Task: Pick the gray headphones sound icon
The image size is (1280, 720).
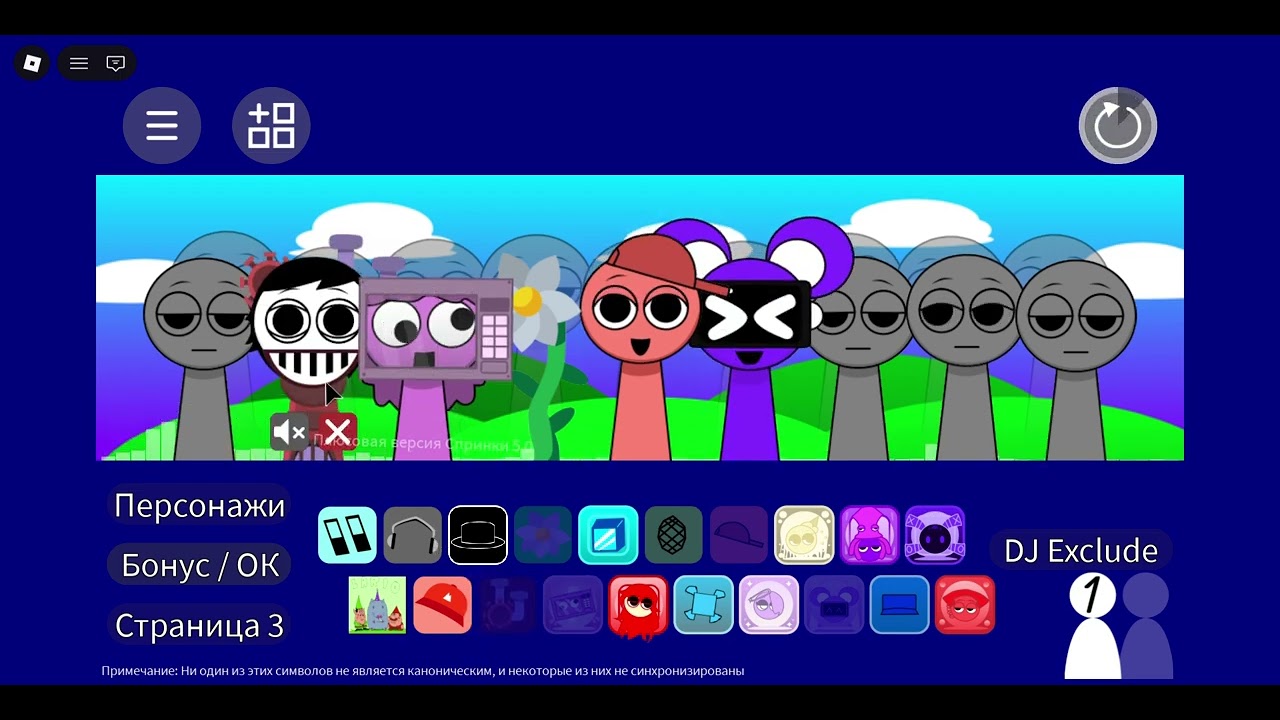Action: pyautogui.click(x=413, y=535)
